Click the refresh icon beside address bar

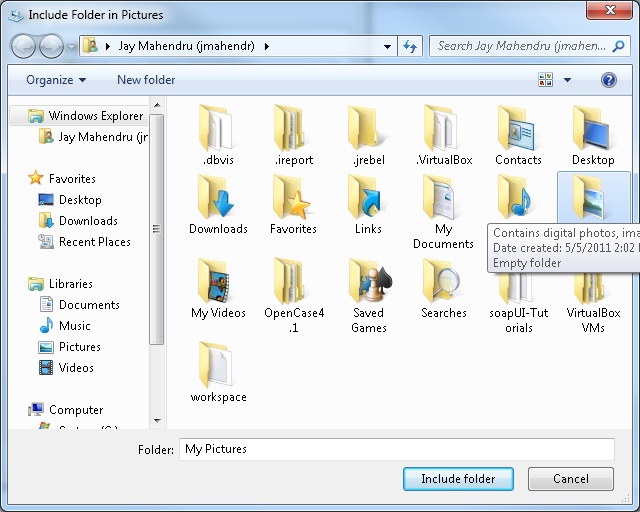pyautogui.click(x=410, y=46)
